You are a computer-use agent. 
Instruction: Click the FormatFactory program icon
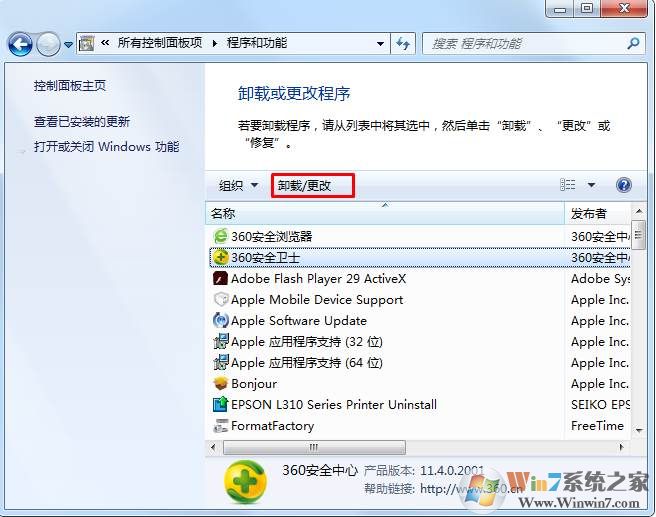click(220, 425)
